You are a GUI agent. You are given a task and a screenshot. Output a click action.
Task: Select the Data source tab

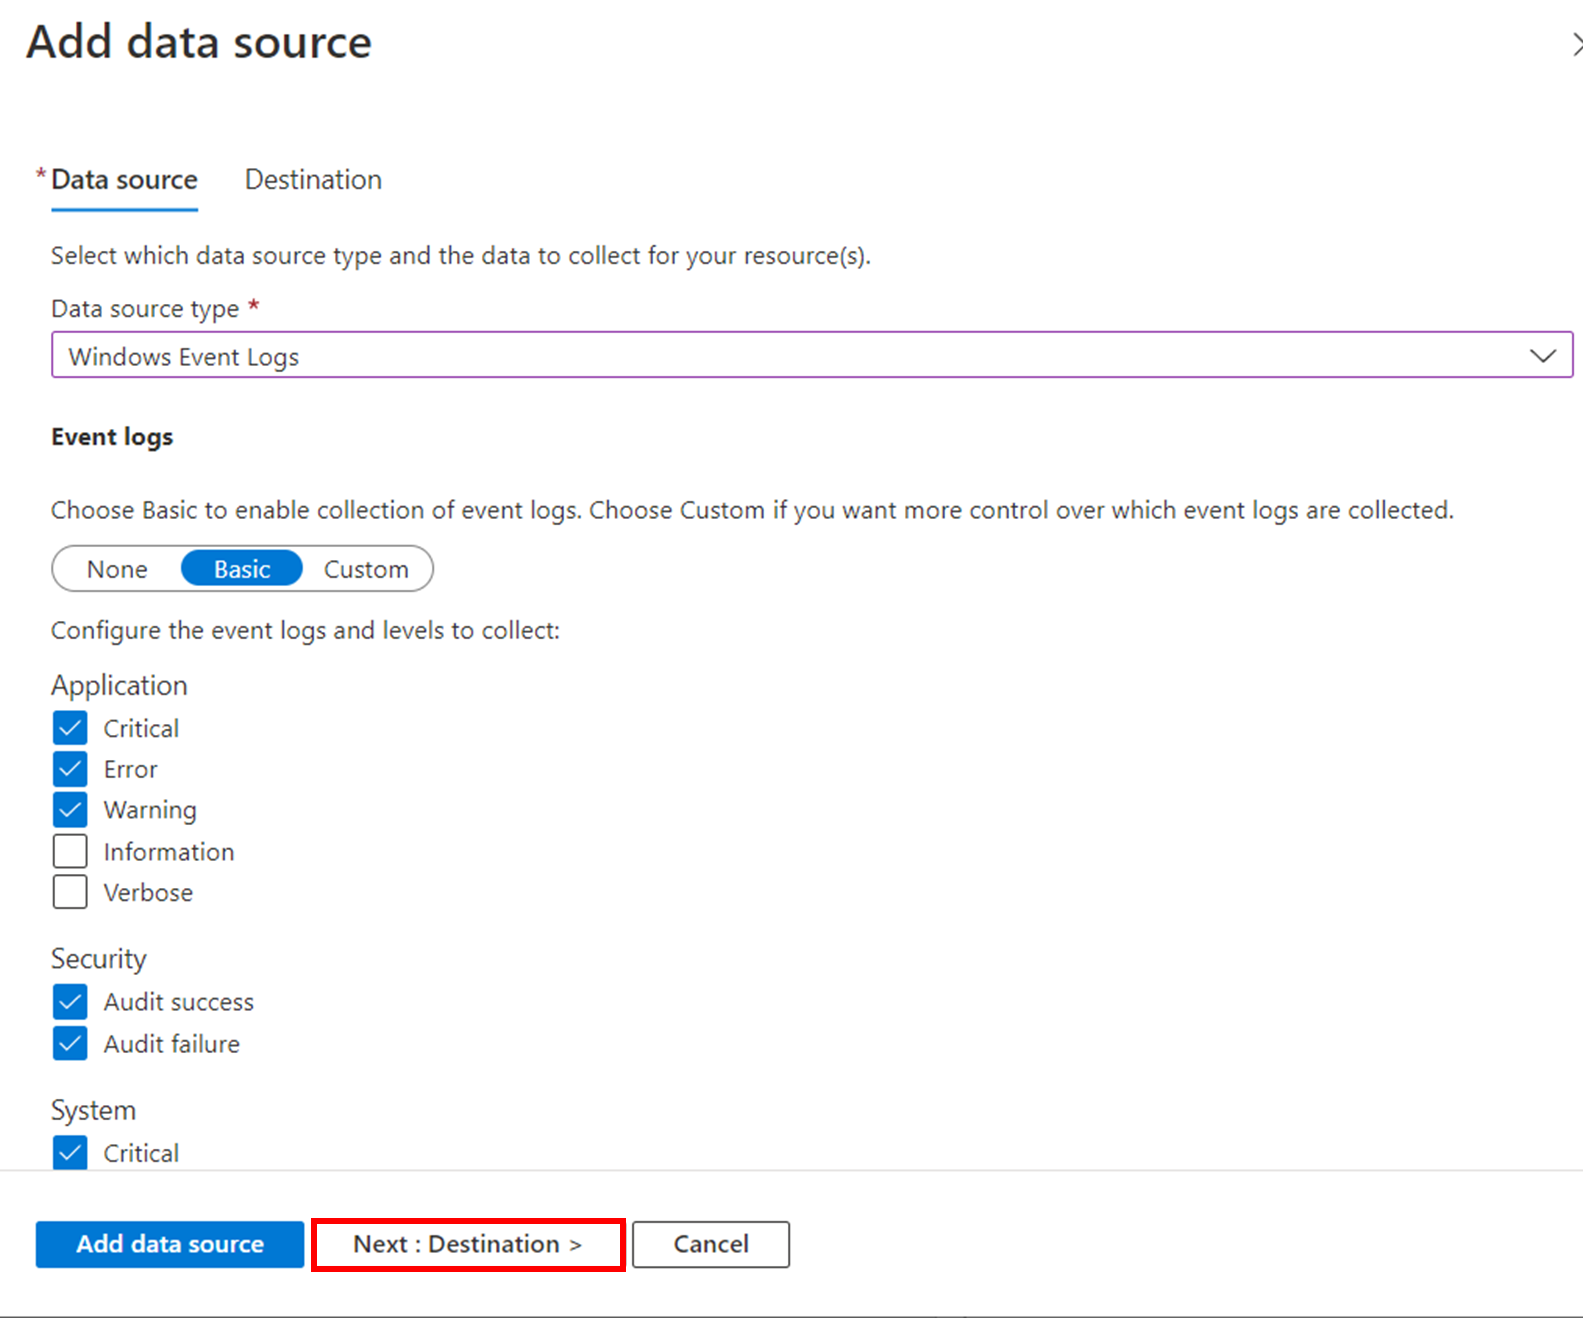click(124, 180)
